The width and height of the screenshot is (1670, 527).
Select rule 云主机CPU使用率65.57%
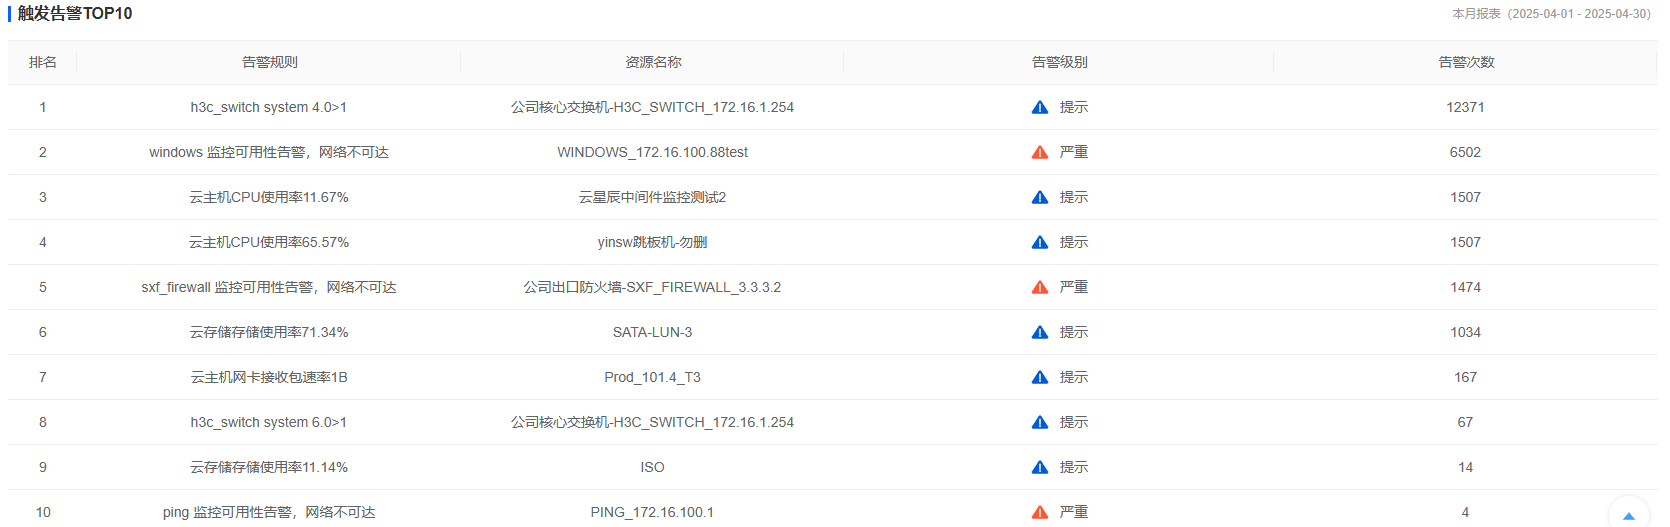click(269, 242)
